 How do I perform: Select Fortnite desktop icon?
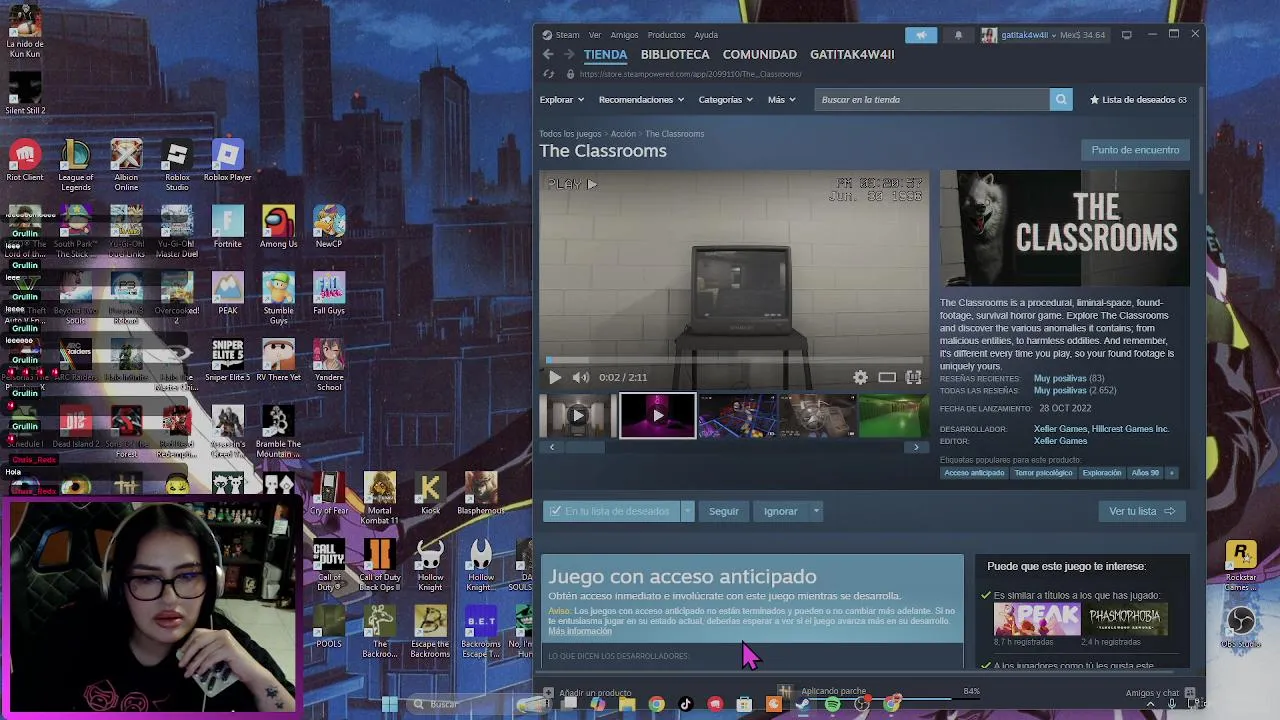coord(228,227)
